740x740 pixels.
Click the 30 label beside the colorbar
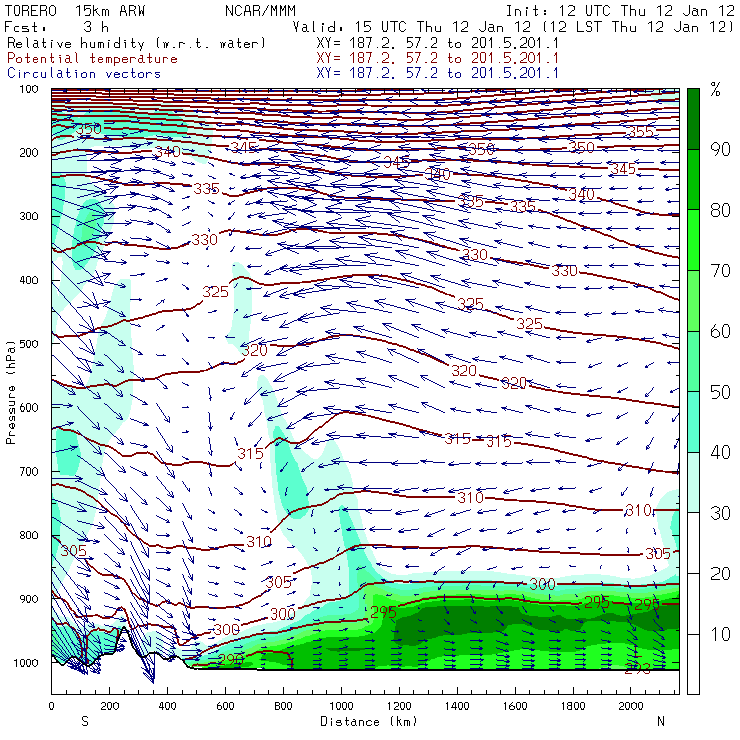(721, 513)
